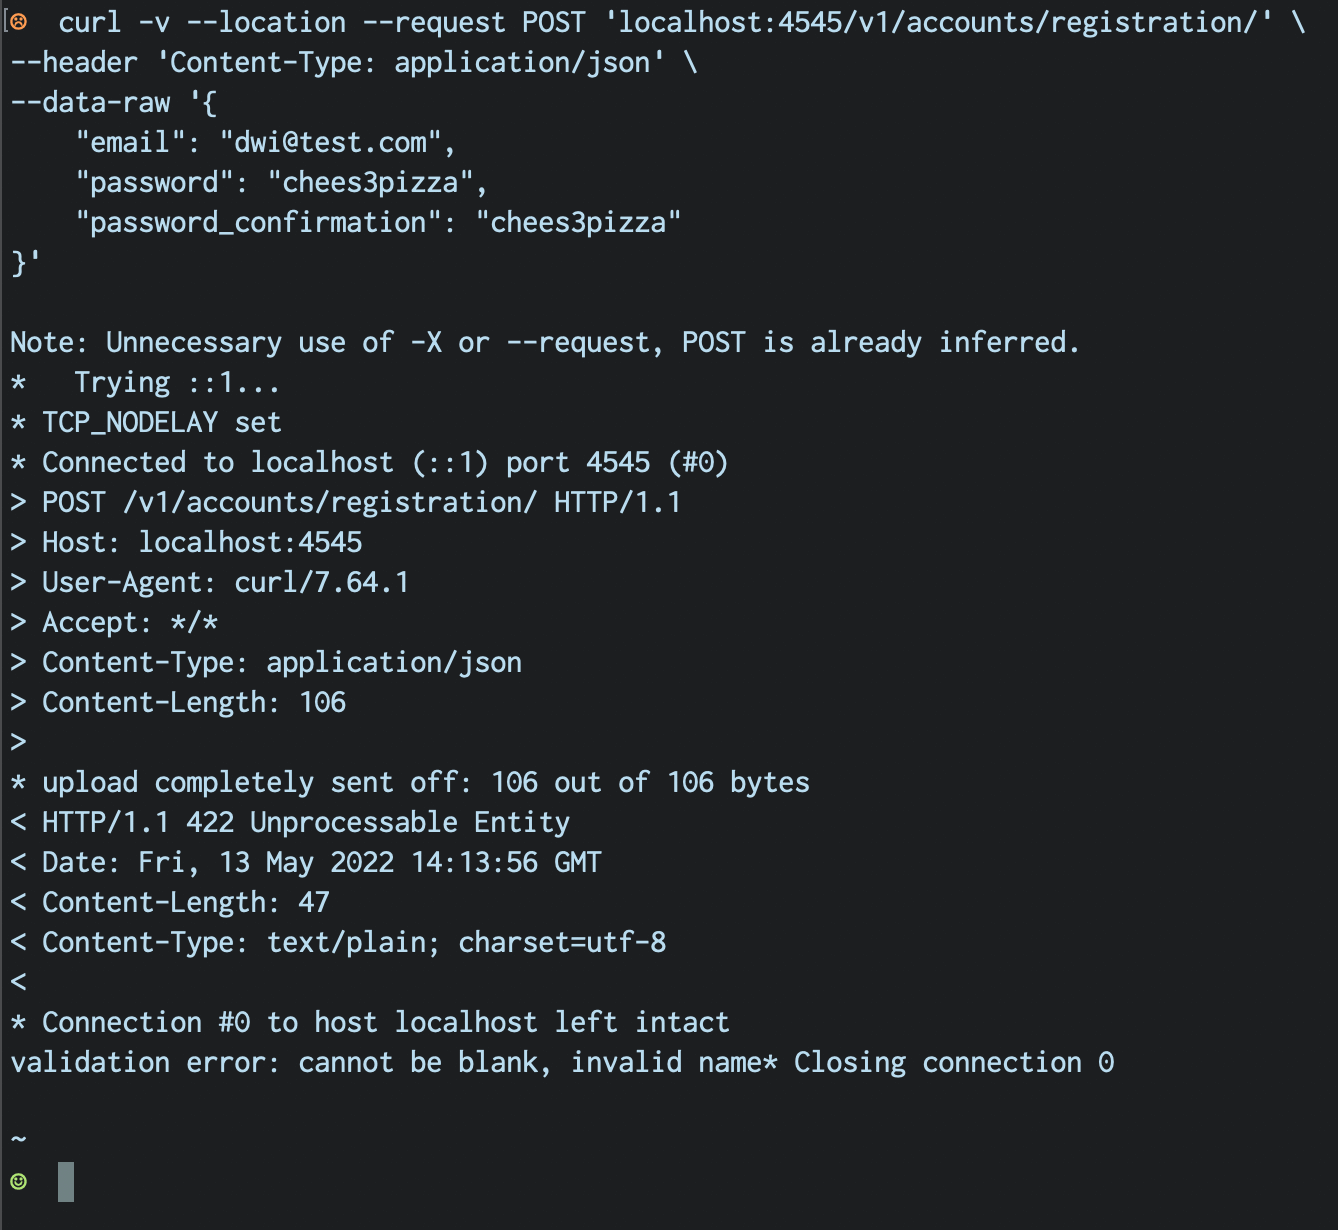
Task: Click the tilde directory indicator
Action: 18,1139
